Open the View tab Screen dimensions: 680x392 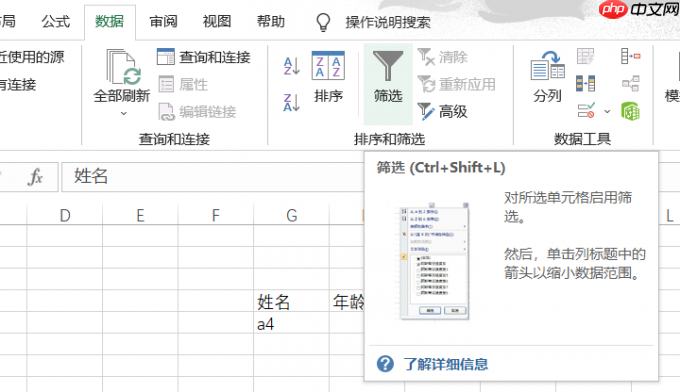click(217, 21)
